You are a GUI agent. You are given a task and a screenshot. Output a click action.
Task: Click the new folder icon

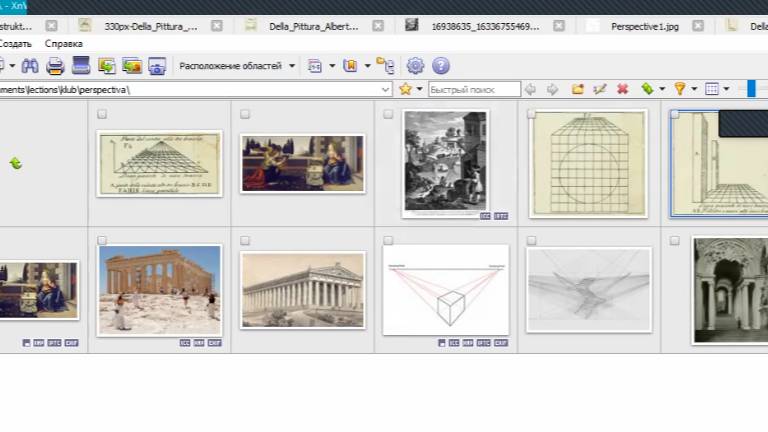[x=577, y=89]
